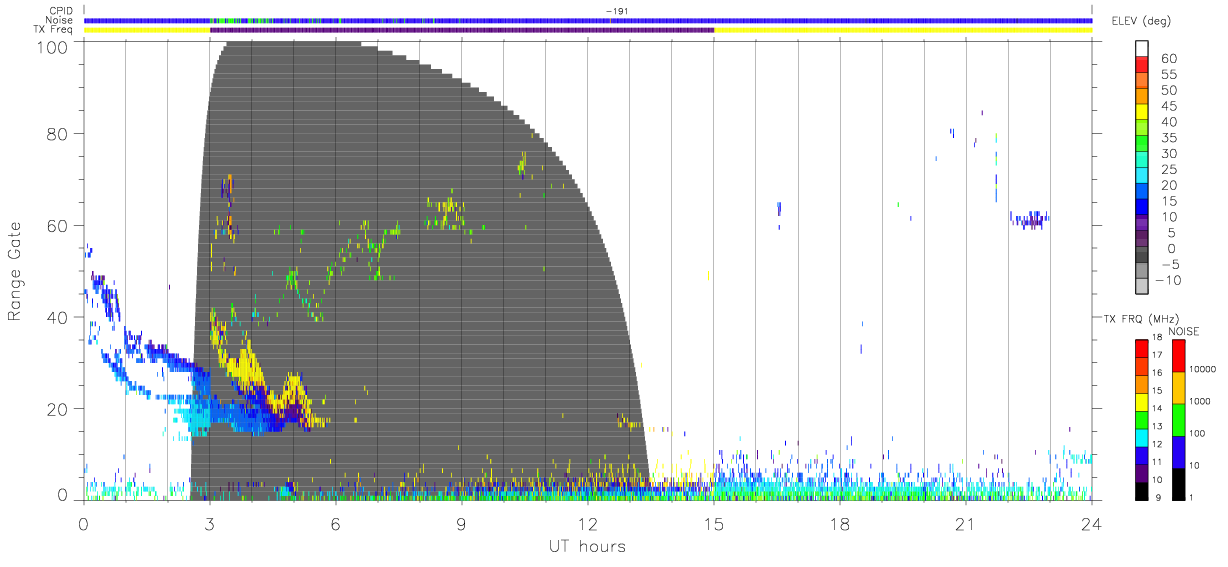
Task: Click the "20" tick on the Range Gate axis
Action: [57, 409]
